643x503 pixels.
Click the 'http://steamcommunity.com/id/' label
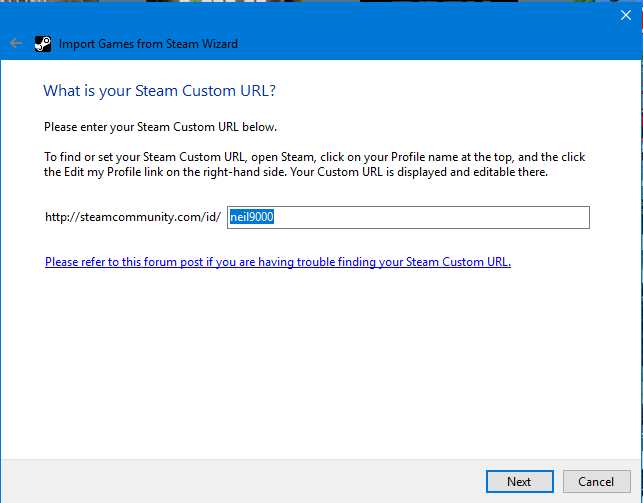pos(133,217)
